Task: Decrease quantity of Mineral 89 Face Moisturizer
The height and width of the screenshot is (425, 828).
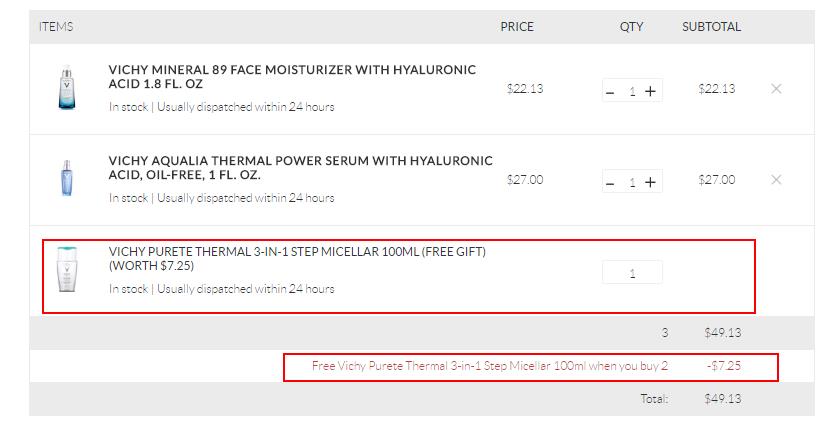Action: point(610,92)
